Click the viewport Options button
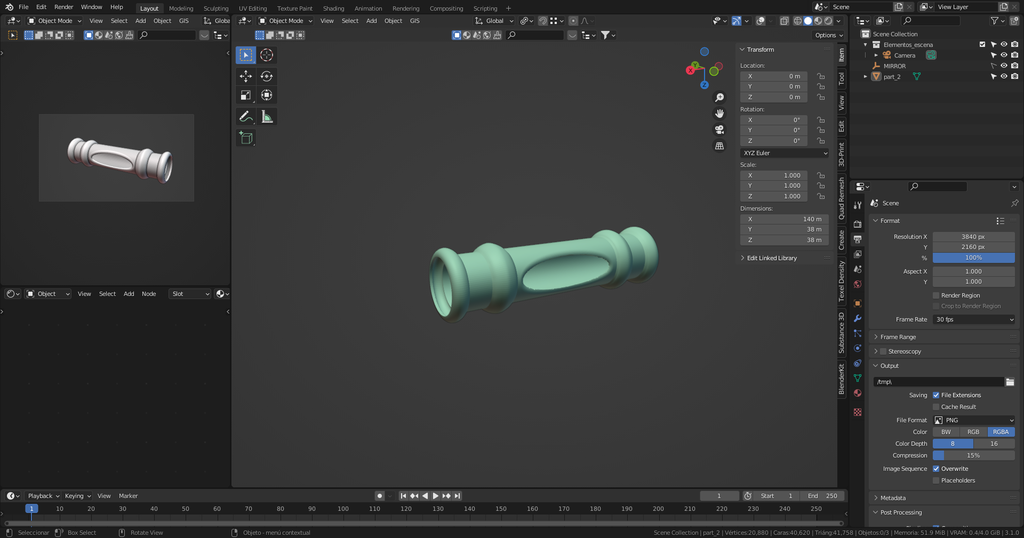The image size is (1024, 538). [828, 35]
